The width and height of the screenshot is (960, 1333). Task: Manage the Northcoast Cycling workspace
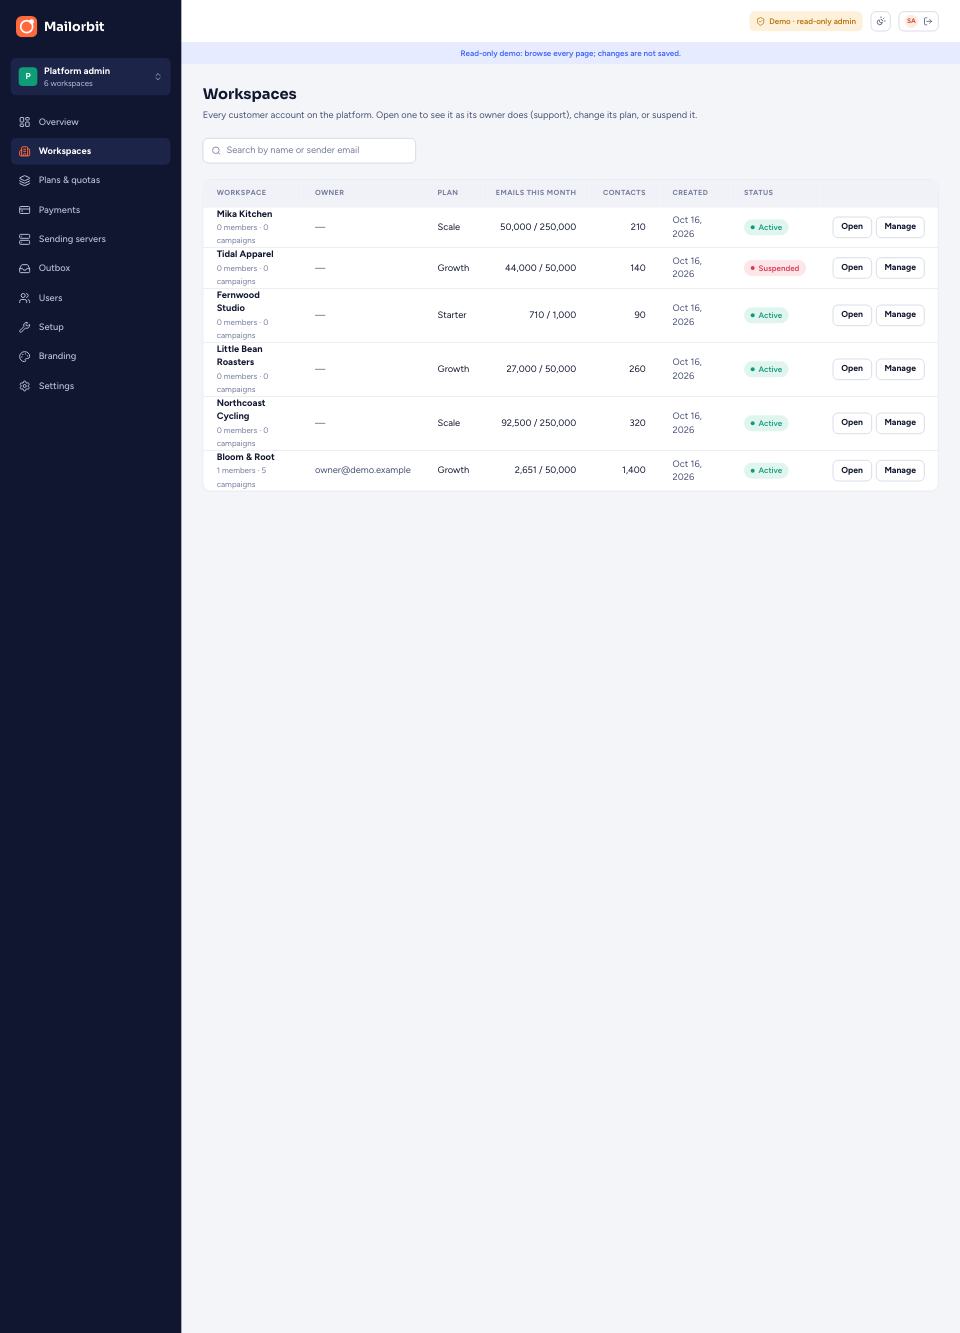900,423
